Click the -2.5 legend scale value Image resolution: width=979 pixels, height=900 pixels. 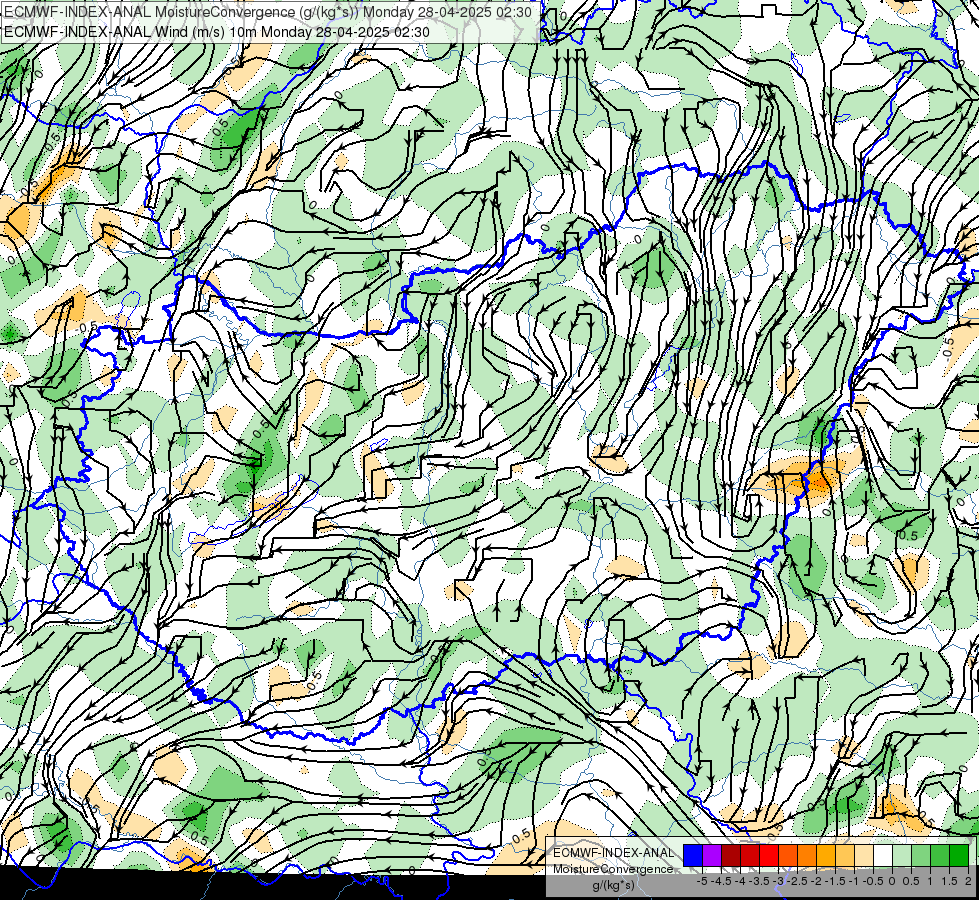coord(797,881)
